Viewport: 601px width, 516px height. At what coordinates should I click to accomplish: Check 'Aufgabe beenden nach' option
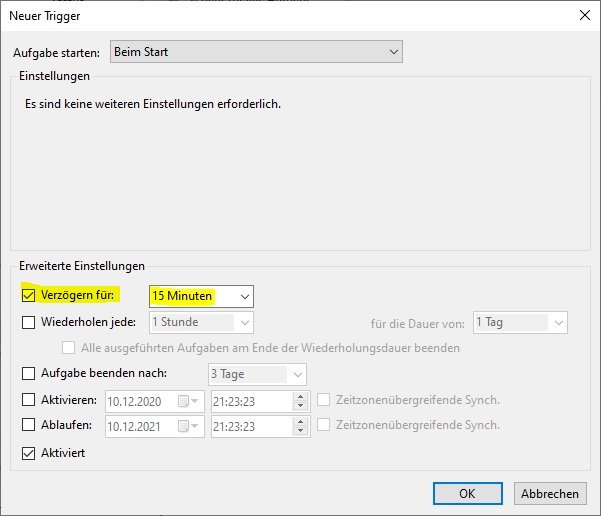28,374
